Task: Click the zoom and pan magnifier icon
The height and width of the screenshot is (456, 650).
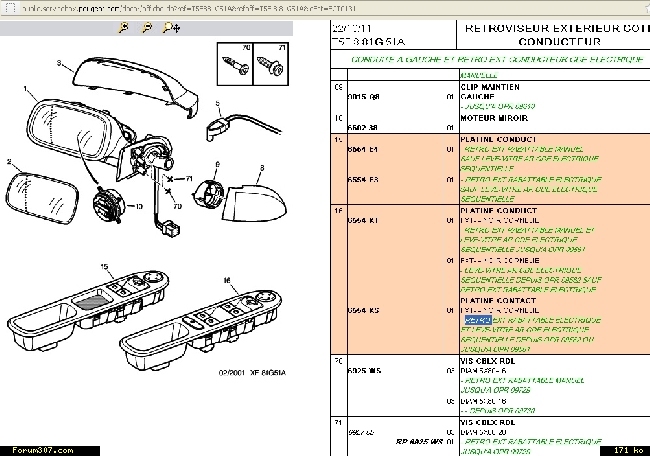Action: tap(172, 29)
